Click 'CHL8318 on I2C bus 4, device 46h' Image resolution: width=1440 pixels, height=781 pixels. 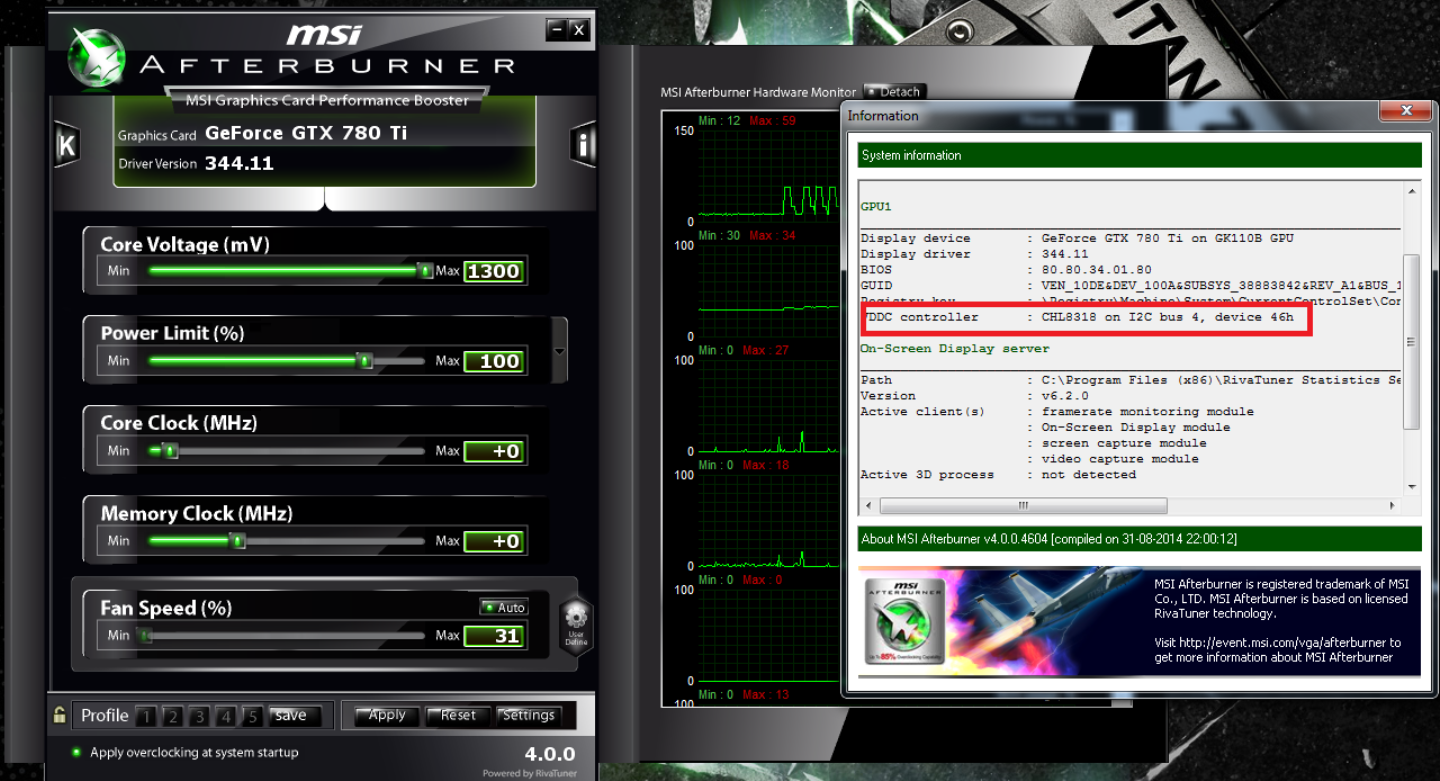point(1167,317)
